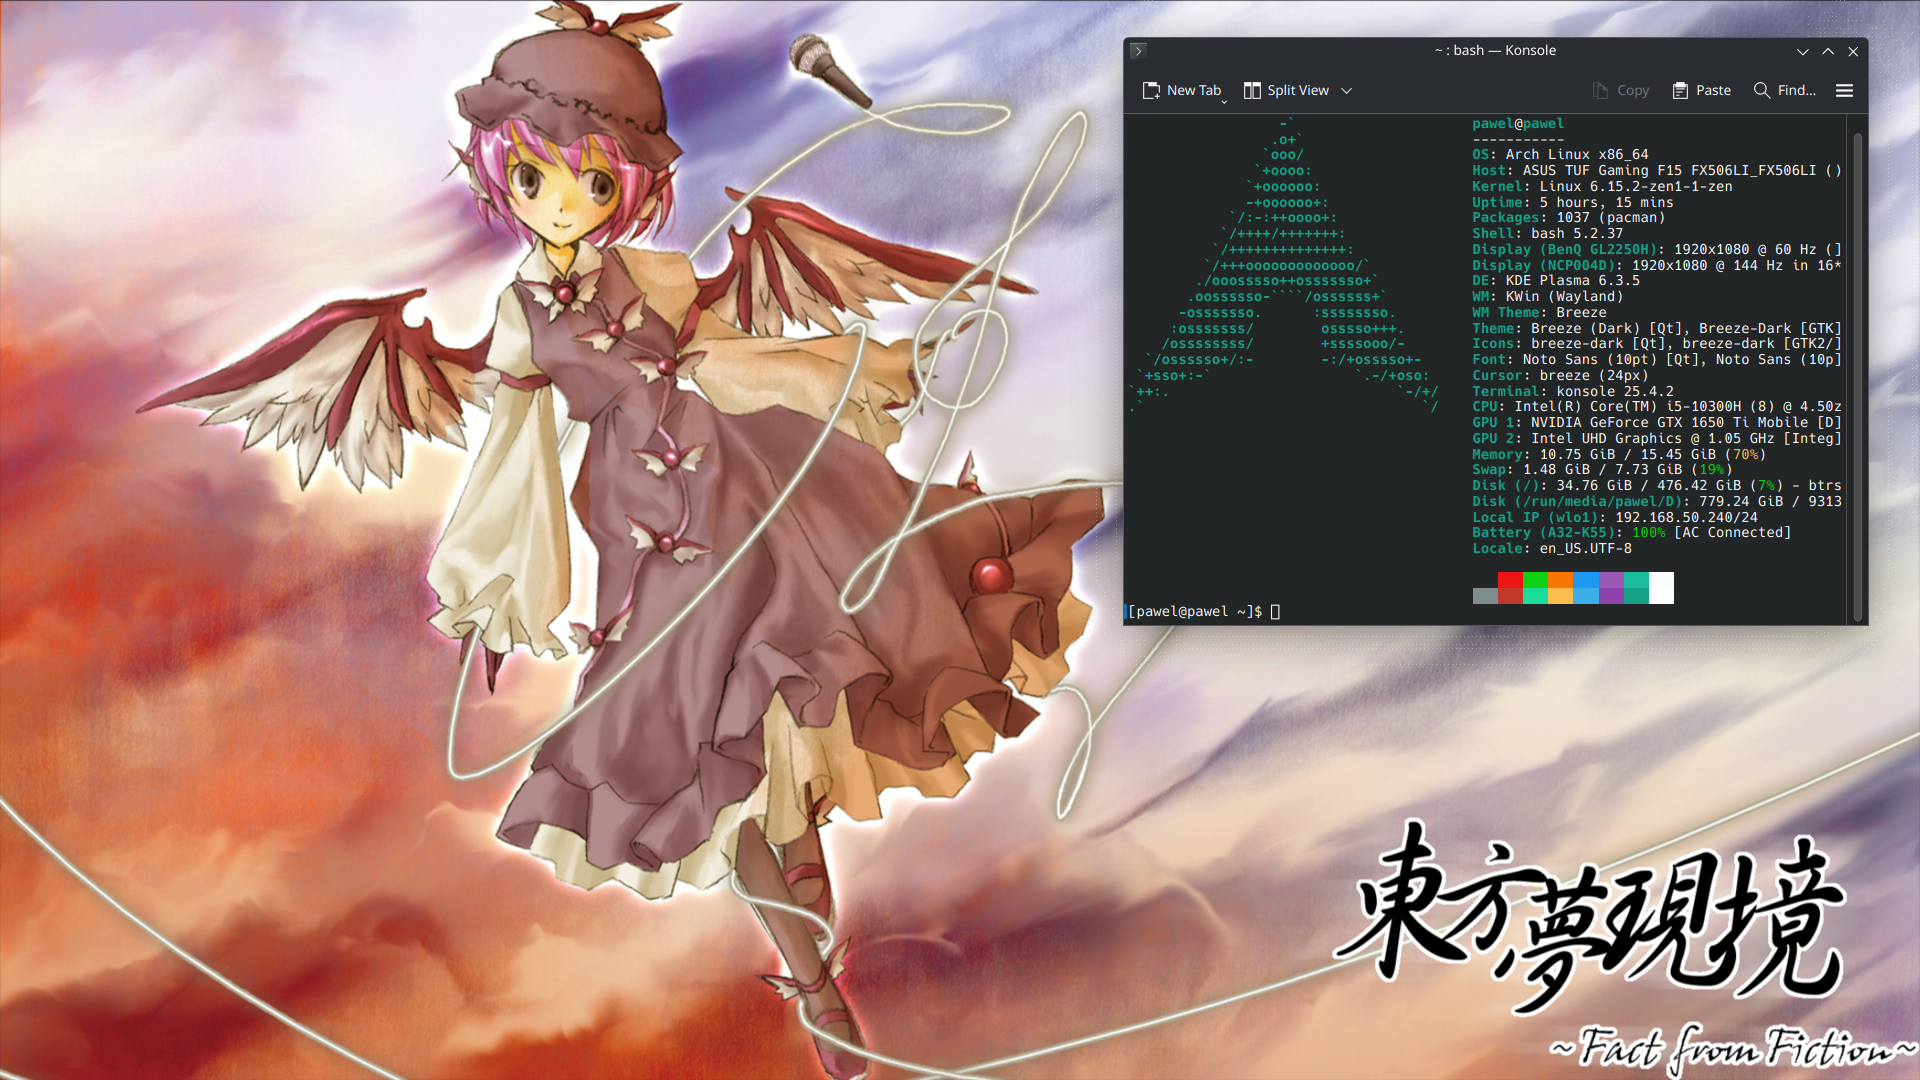The height and width of the screenshot is (1080, 1920).
Task: Click the Split View button
Action: click(1286, 90)
